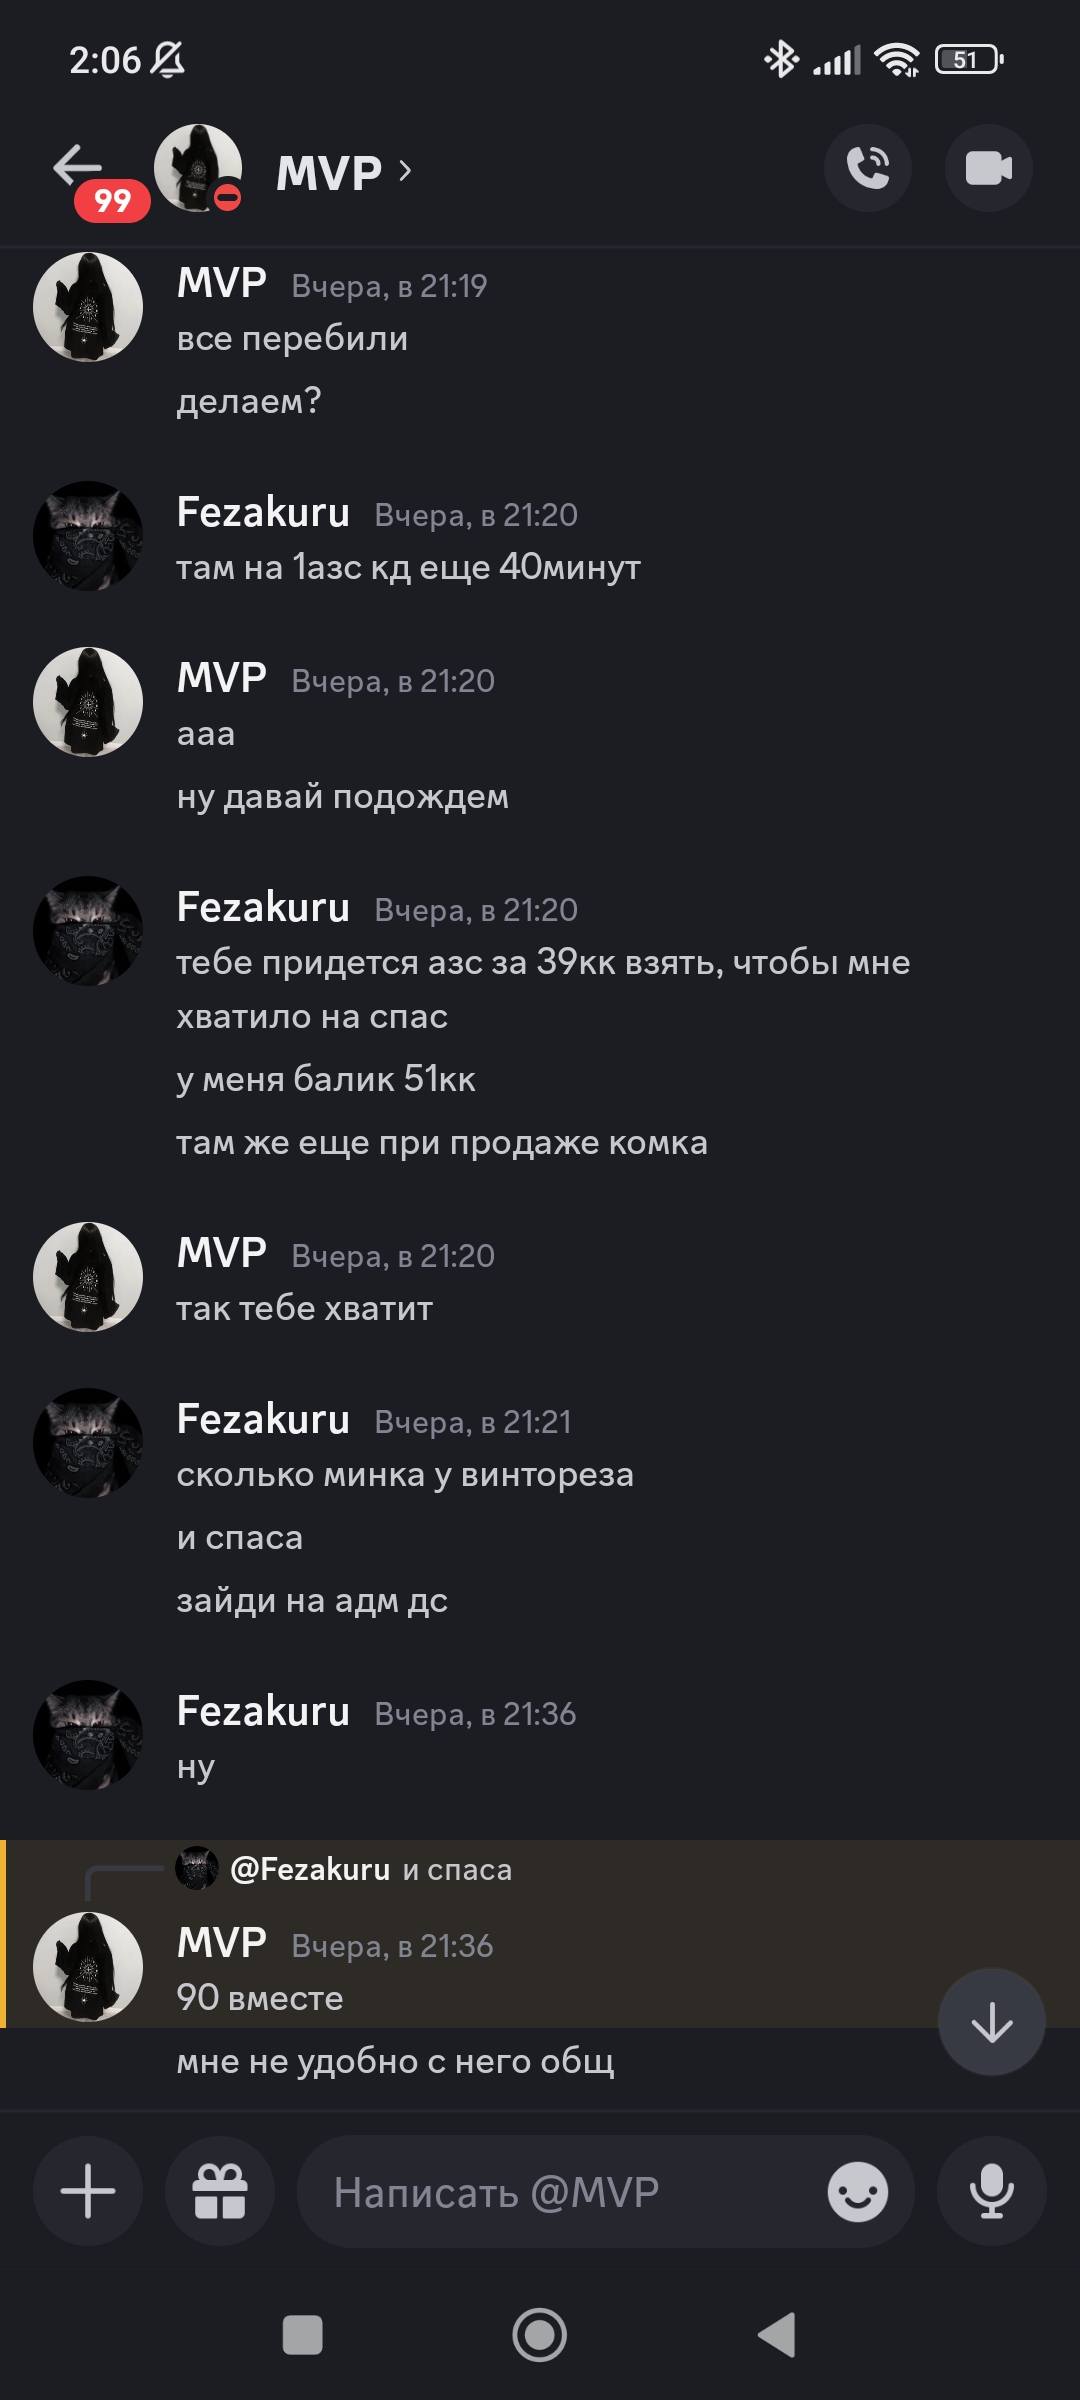Go back using the arrow icon
The image size is (1080, 2400).
[78, 166]
